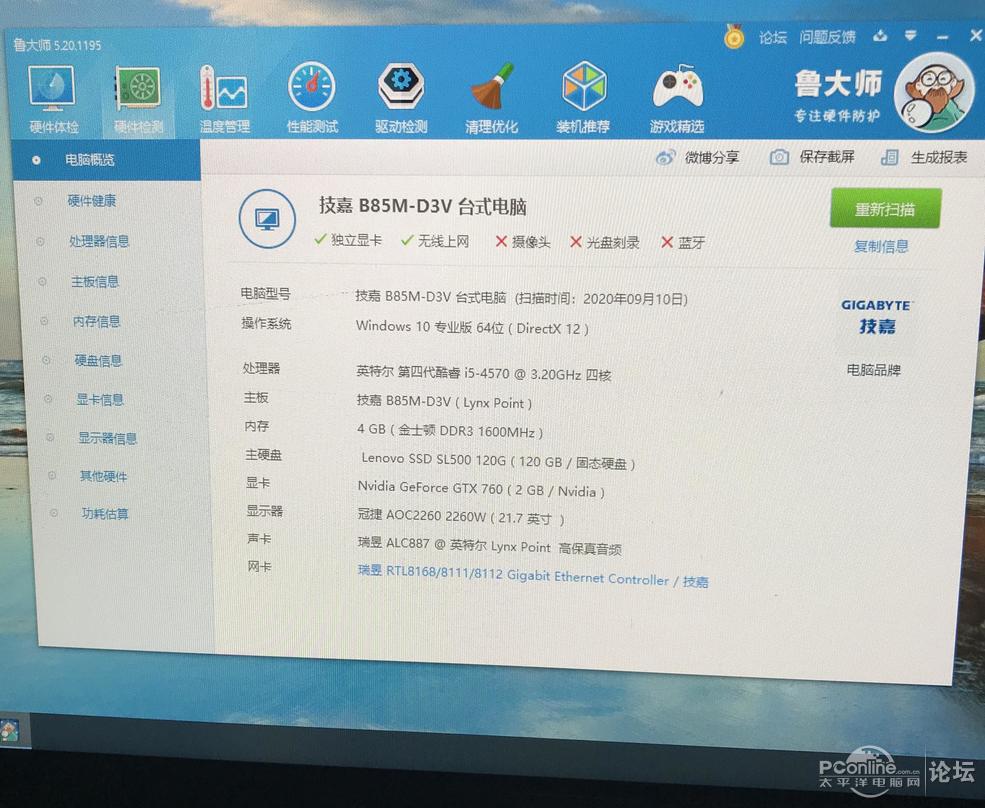Click Windows 10 专业版 64位 text

point(472,327)
